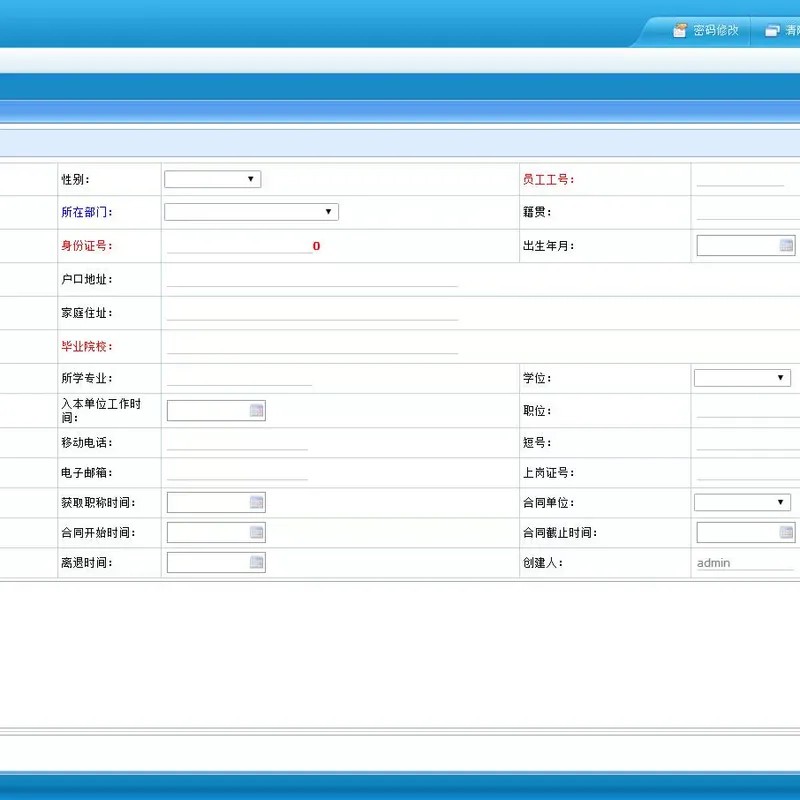Click the 所学专业 label
Screen dimensions: 800x800
pos(87,378)
